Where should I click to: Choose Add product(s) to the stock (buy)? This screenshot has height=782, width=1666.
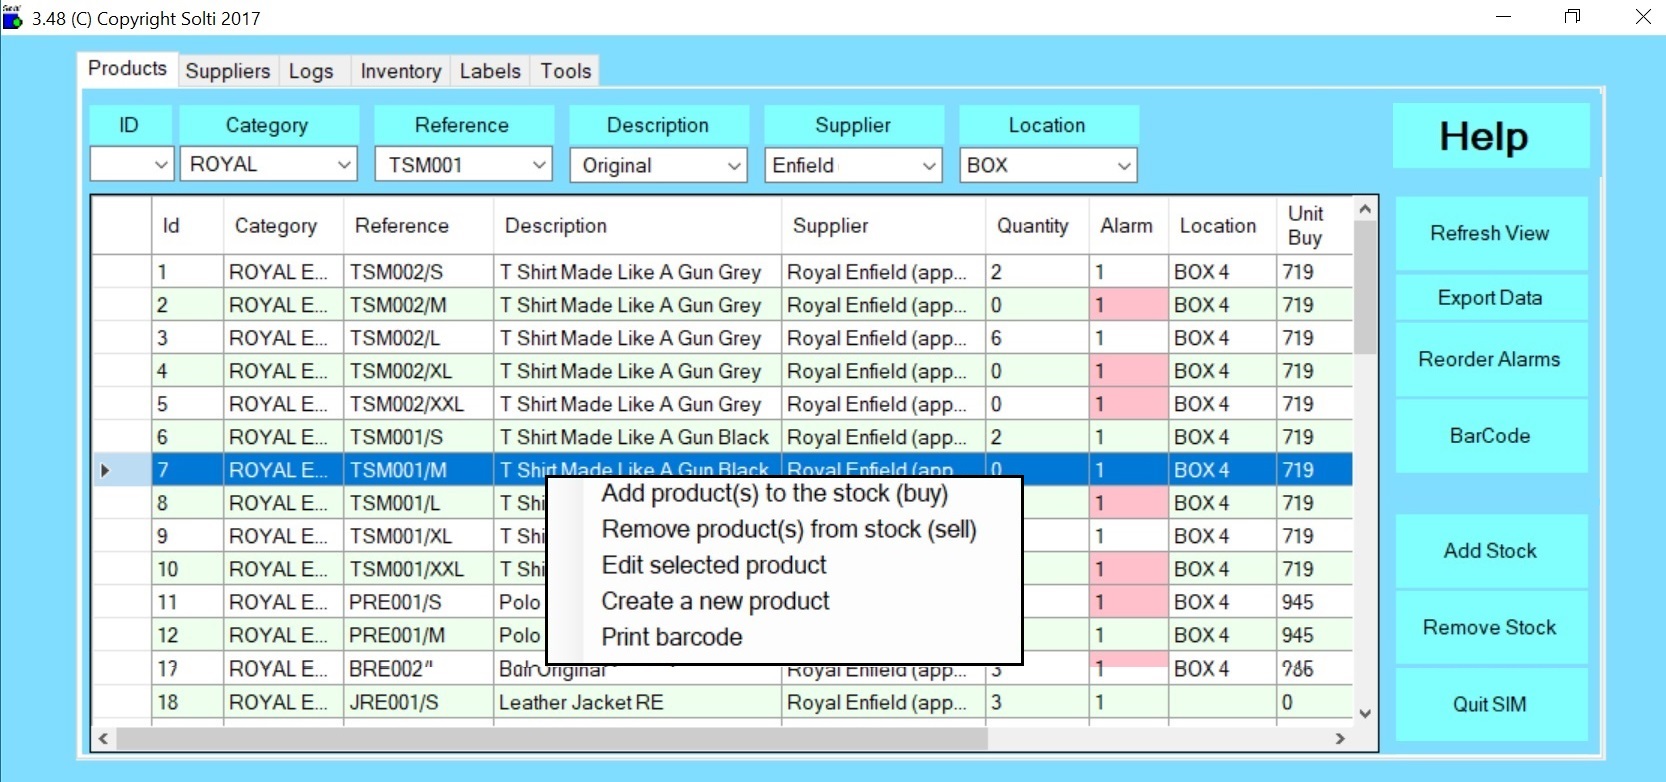pos(775,494)
